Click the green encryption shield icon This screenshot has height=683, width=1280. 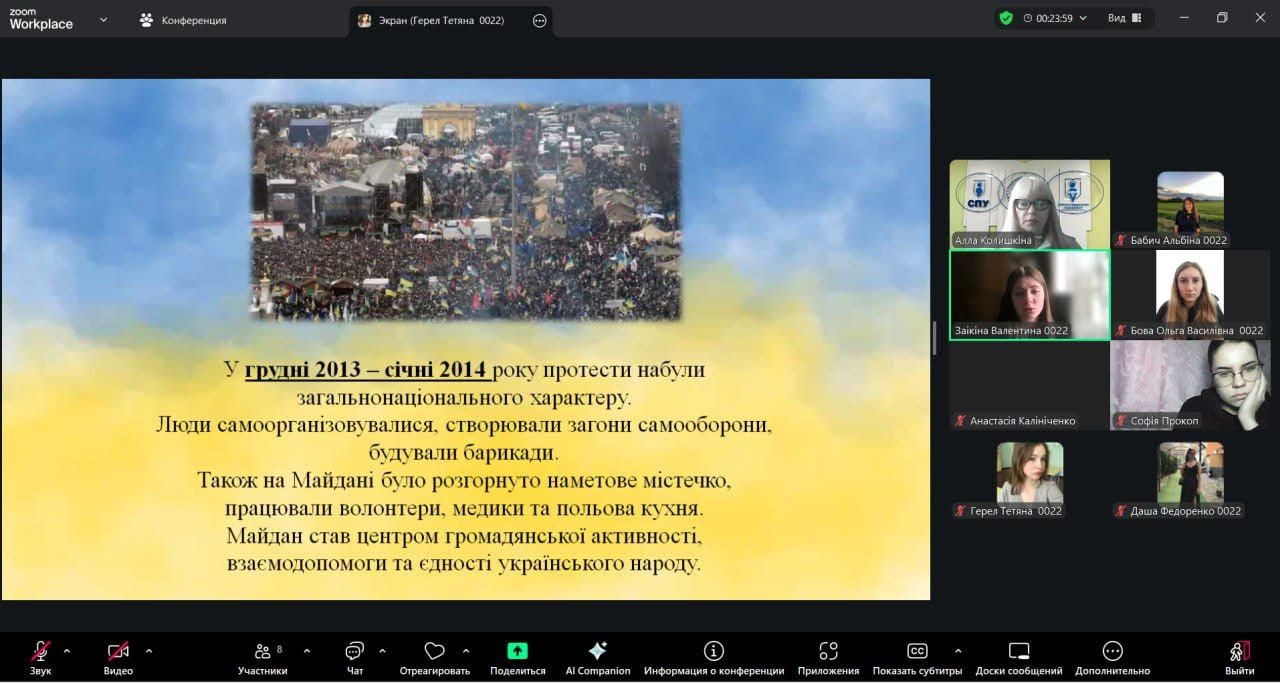click(x=1006, y=18)
